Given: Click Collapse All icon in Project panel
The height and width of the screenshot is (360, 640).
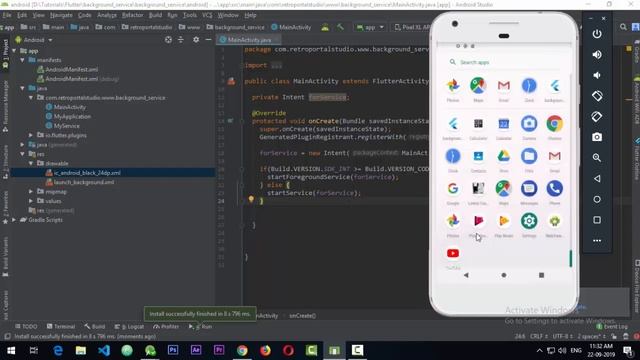Looking at the screenshot, I should [x=181, y=40].
